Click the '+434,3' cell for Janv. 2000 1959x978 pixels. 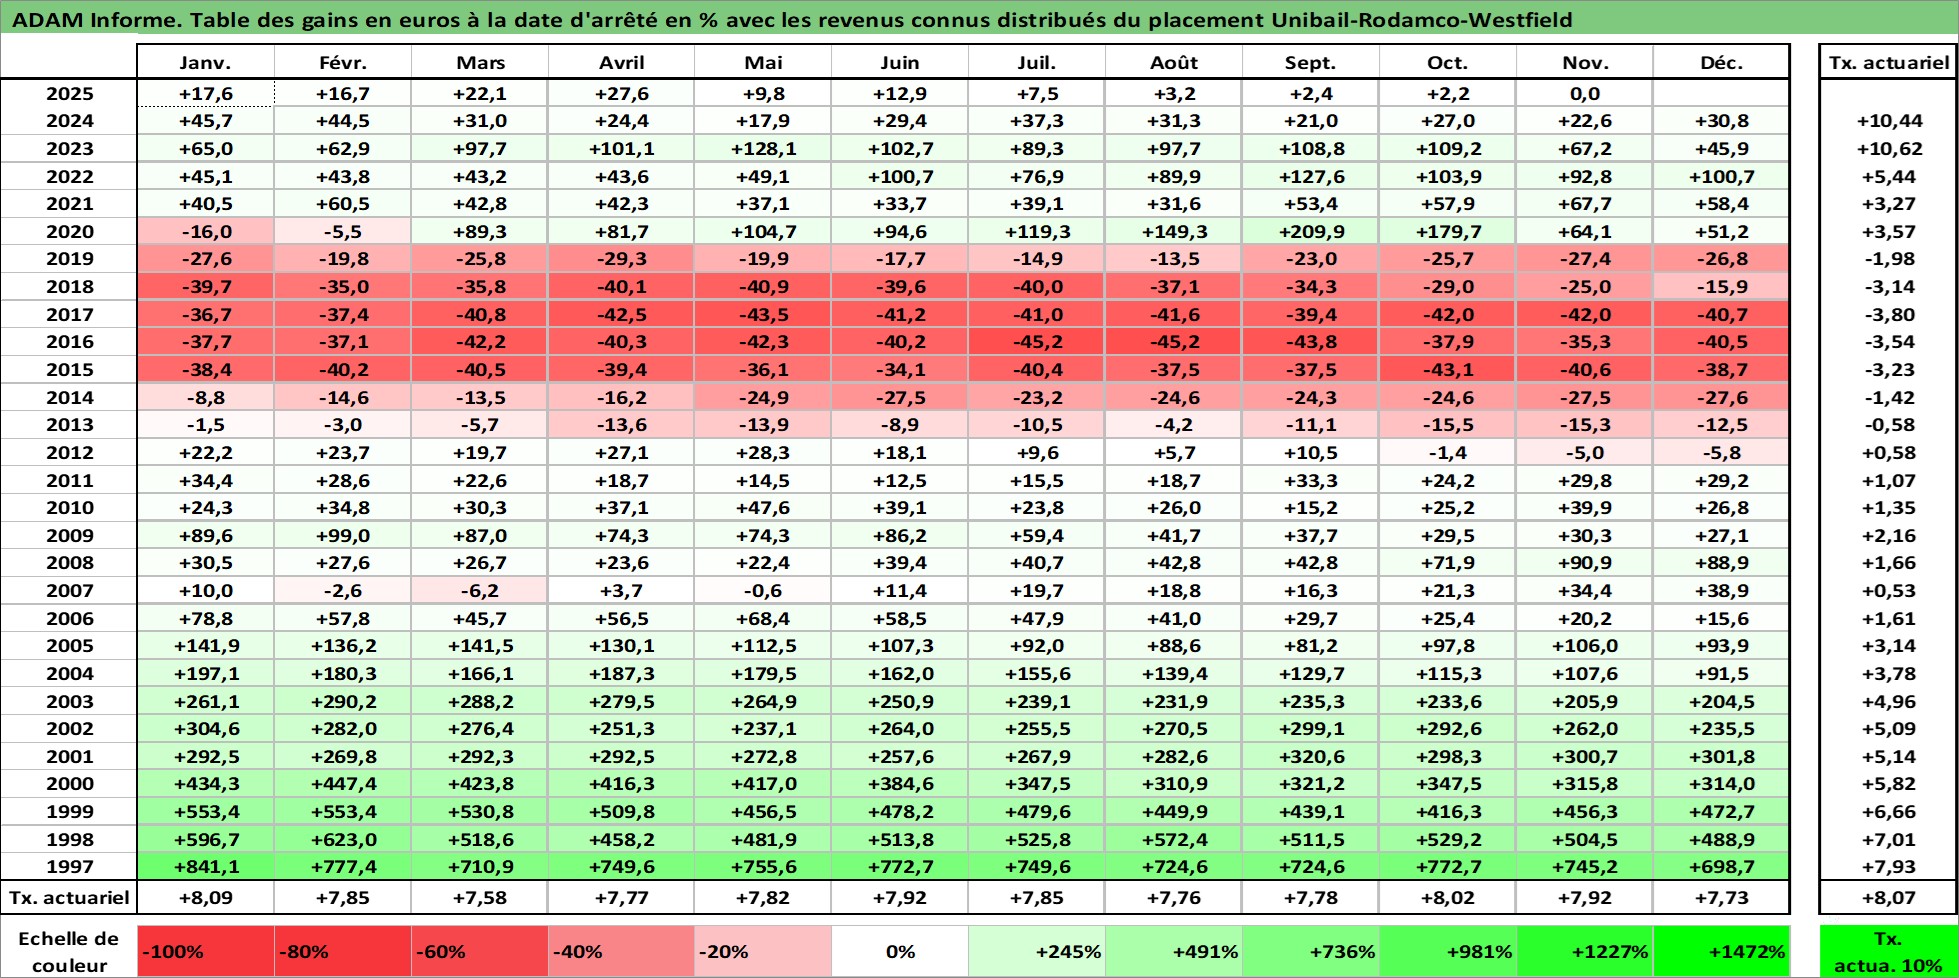pyautogui.click(x=206, y=784)
